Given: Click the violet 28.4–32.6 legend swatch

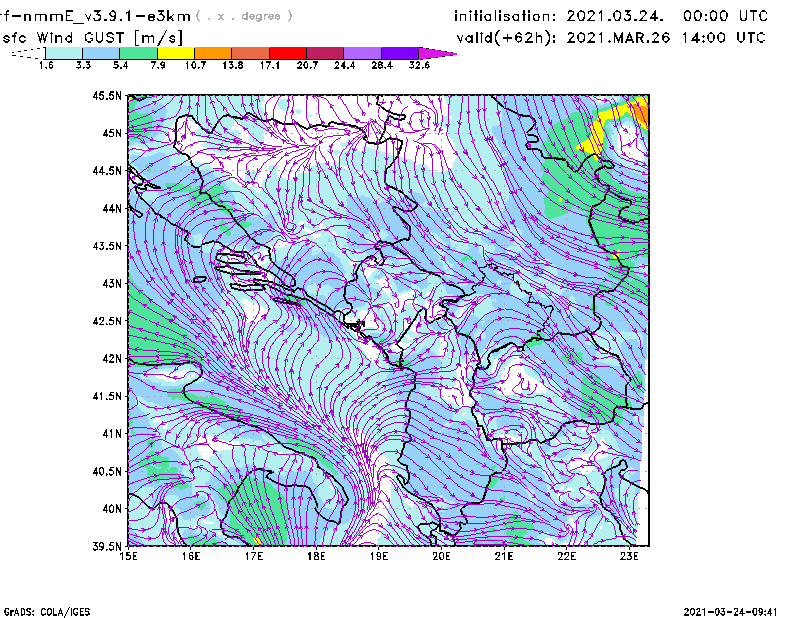Looking at the screenshot, I should coord(399,53).
